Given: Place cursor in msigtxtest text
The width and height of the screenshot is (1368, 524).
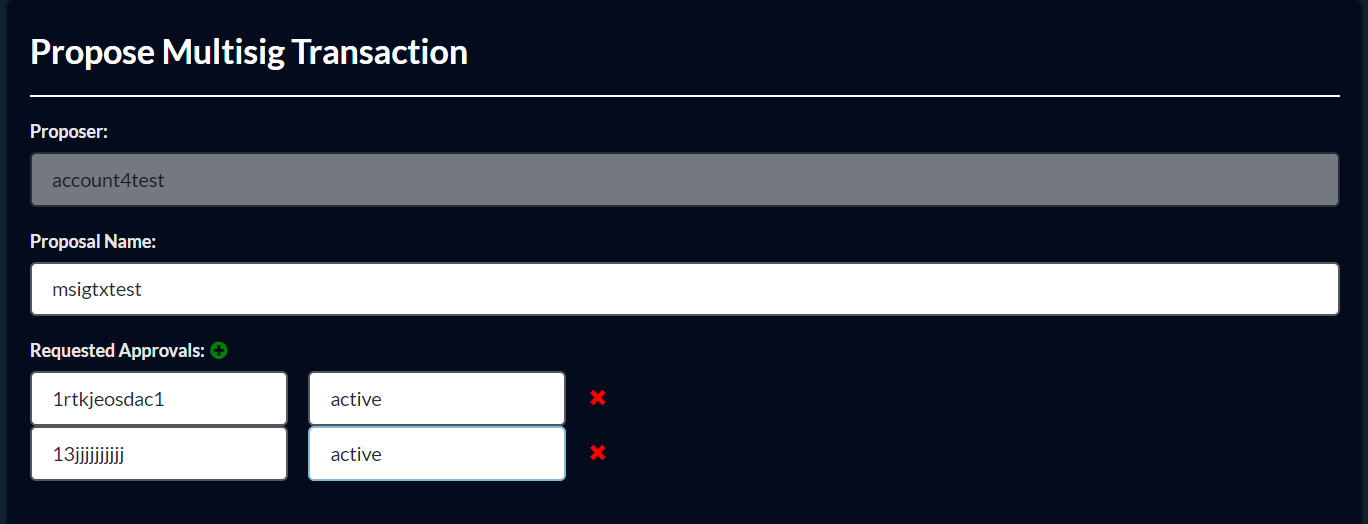Looking at the screenshot, I should [x=97, y=290].
